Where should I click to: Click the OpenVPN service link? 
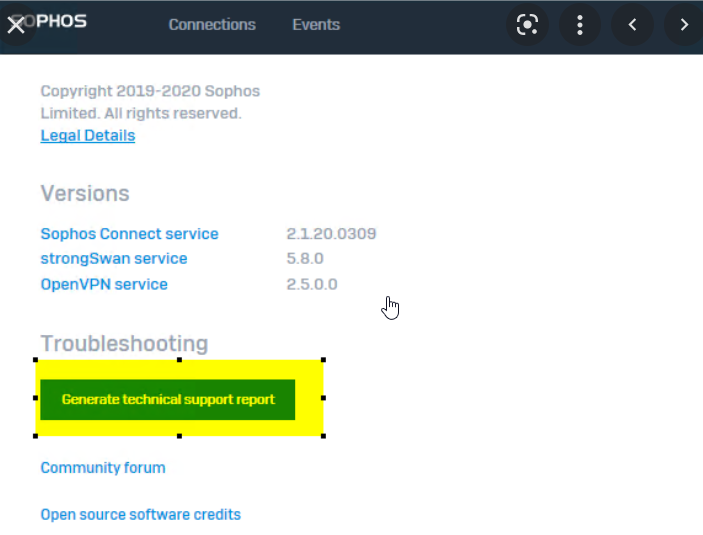coord(104,284)
